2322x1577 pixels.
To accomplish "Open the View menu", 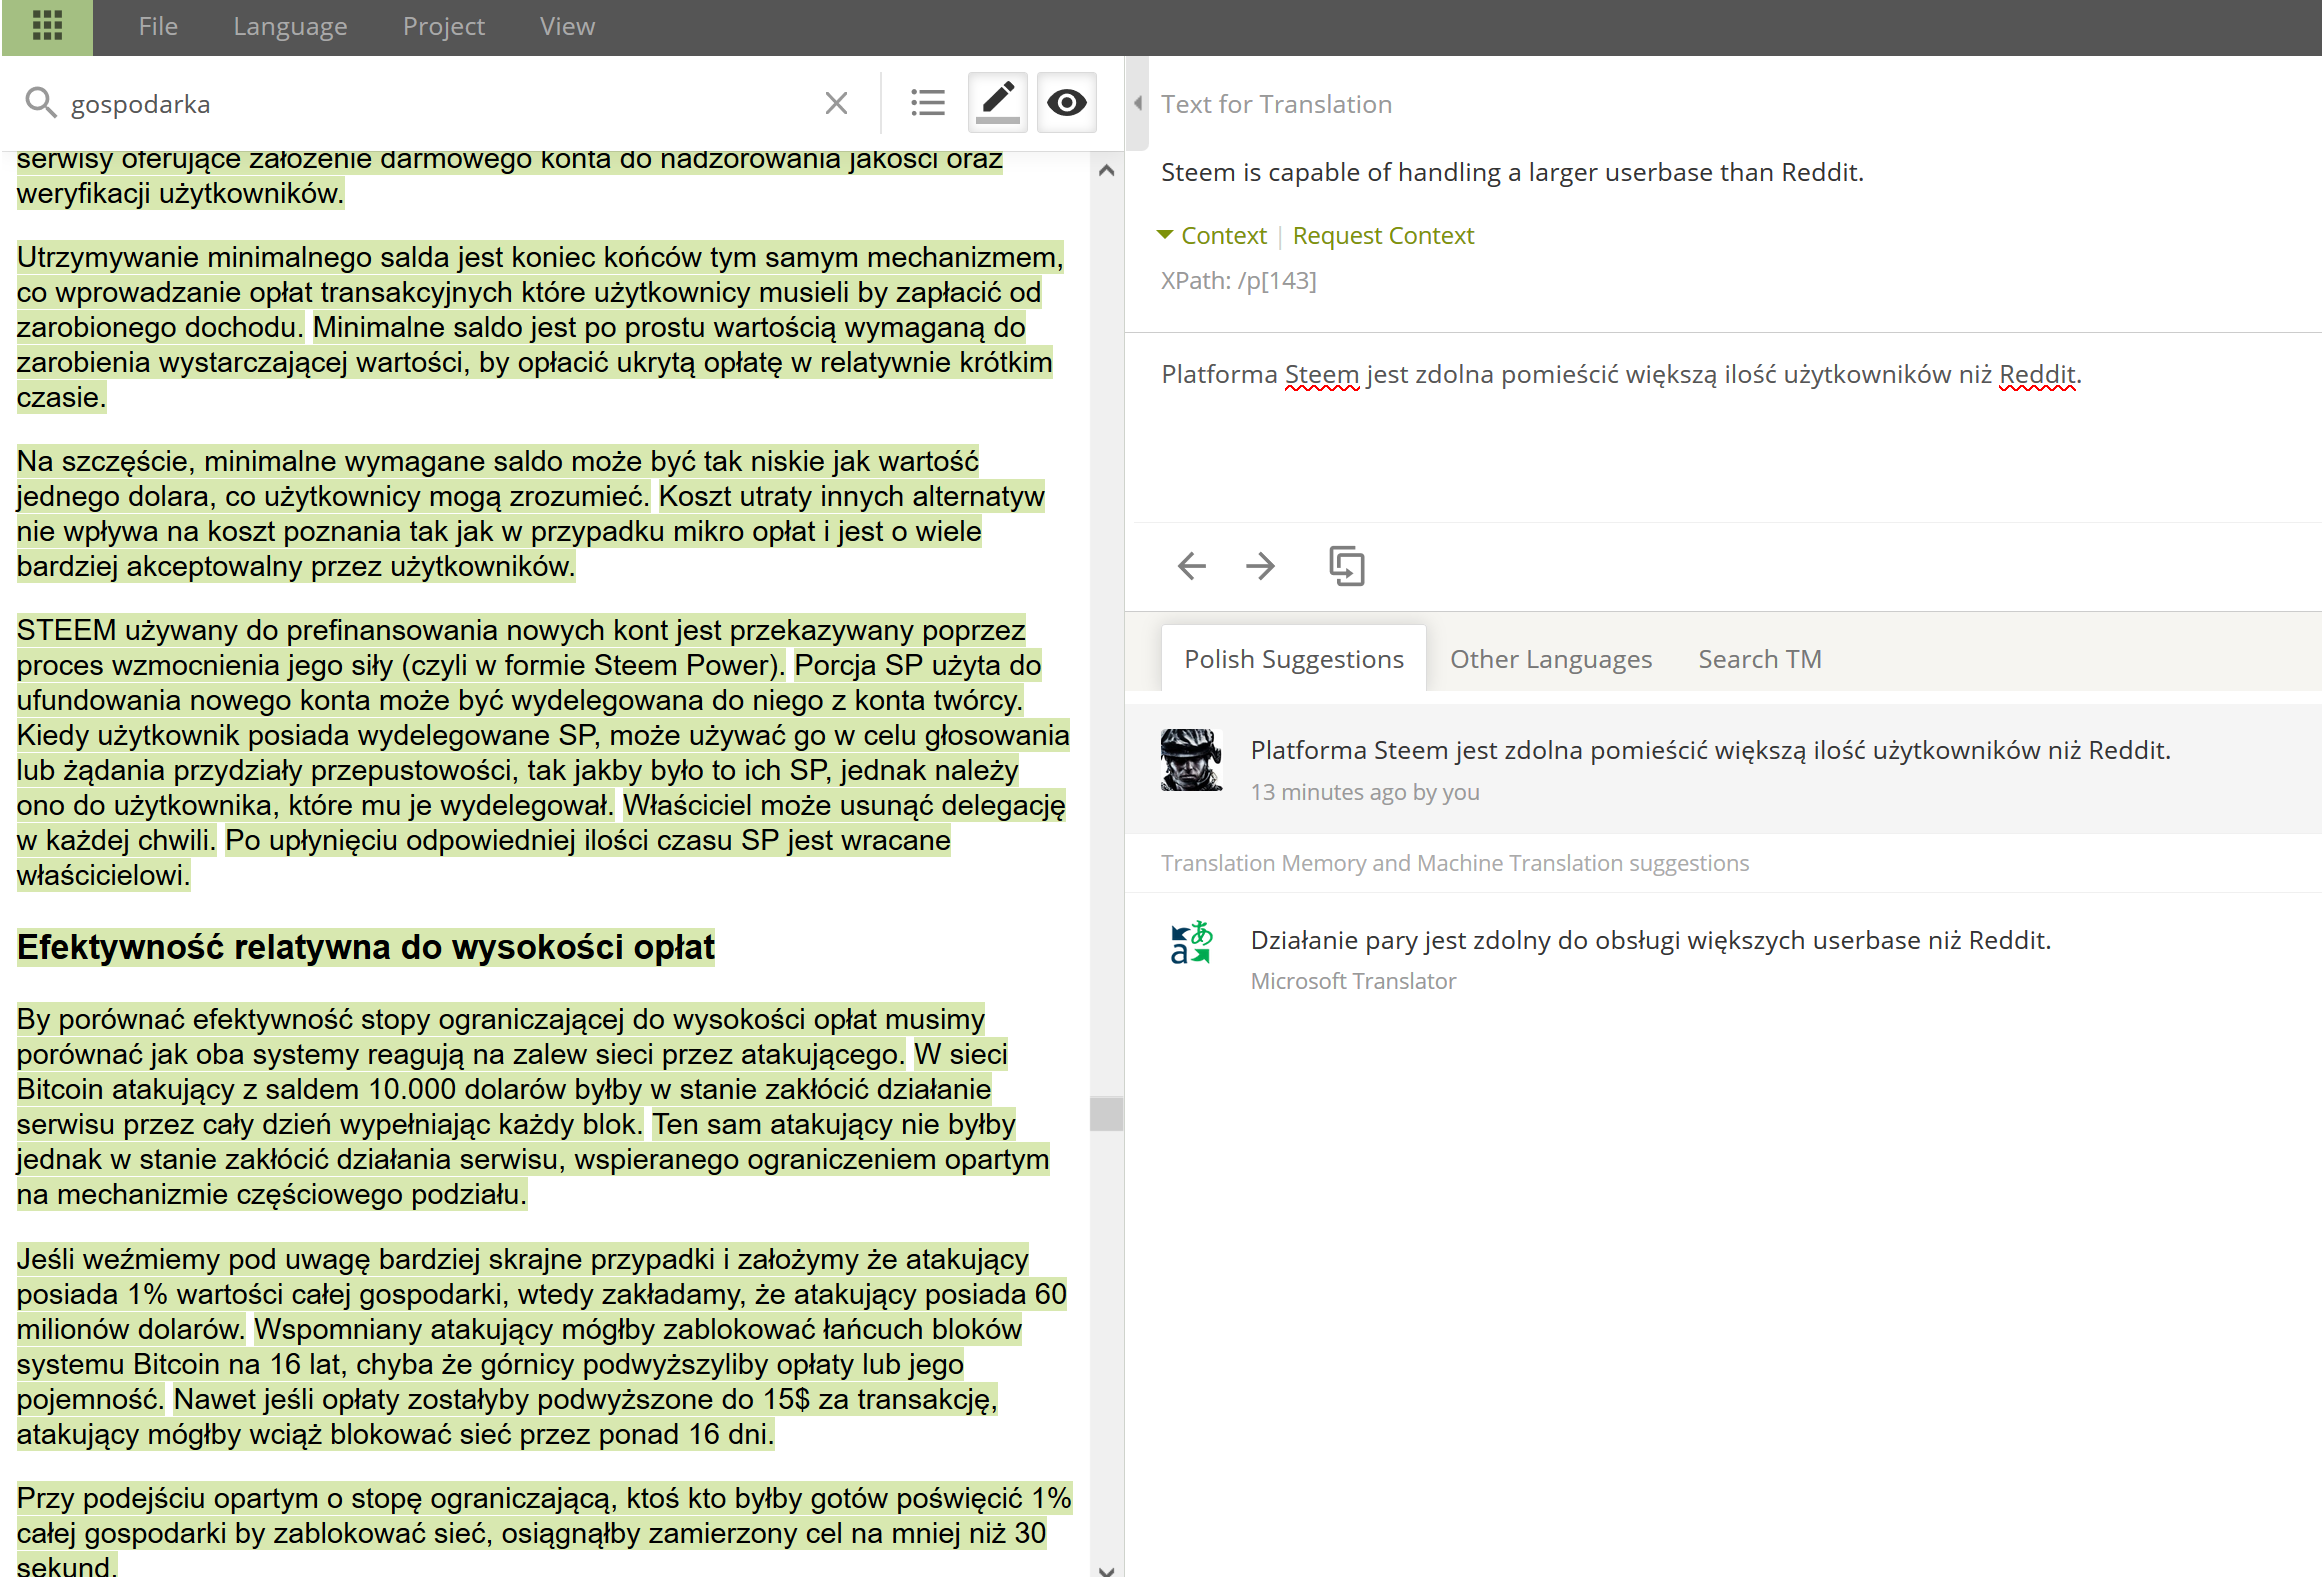I will 567,26.
